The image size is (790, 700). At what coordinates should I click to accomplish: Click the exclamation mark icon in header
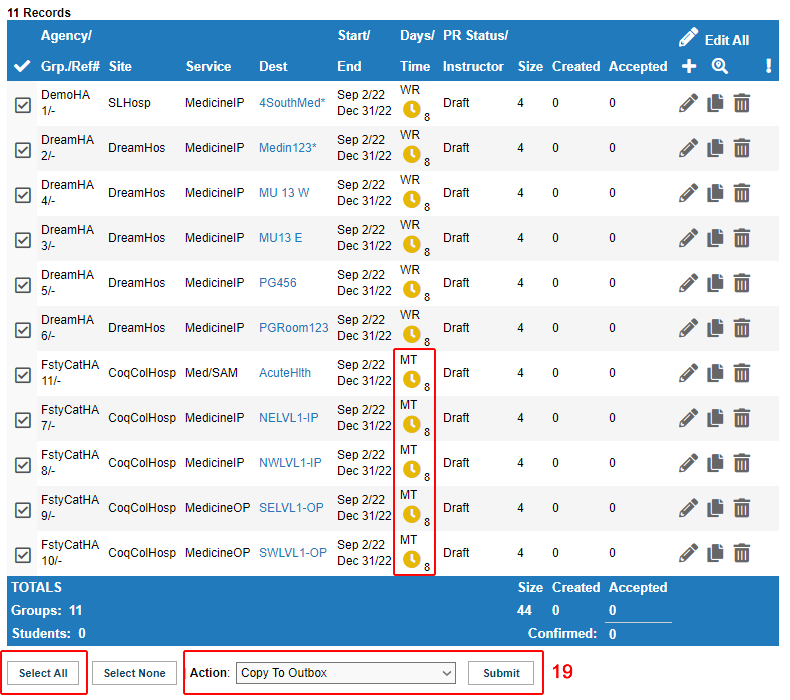point(768,66)
